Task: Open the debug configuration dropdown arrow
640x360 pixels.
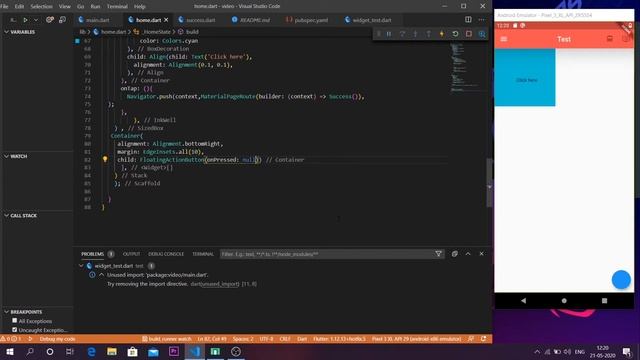Action: (x=36, y=20)
